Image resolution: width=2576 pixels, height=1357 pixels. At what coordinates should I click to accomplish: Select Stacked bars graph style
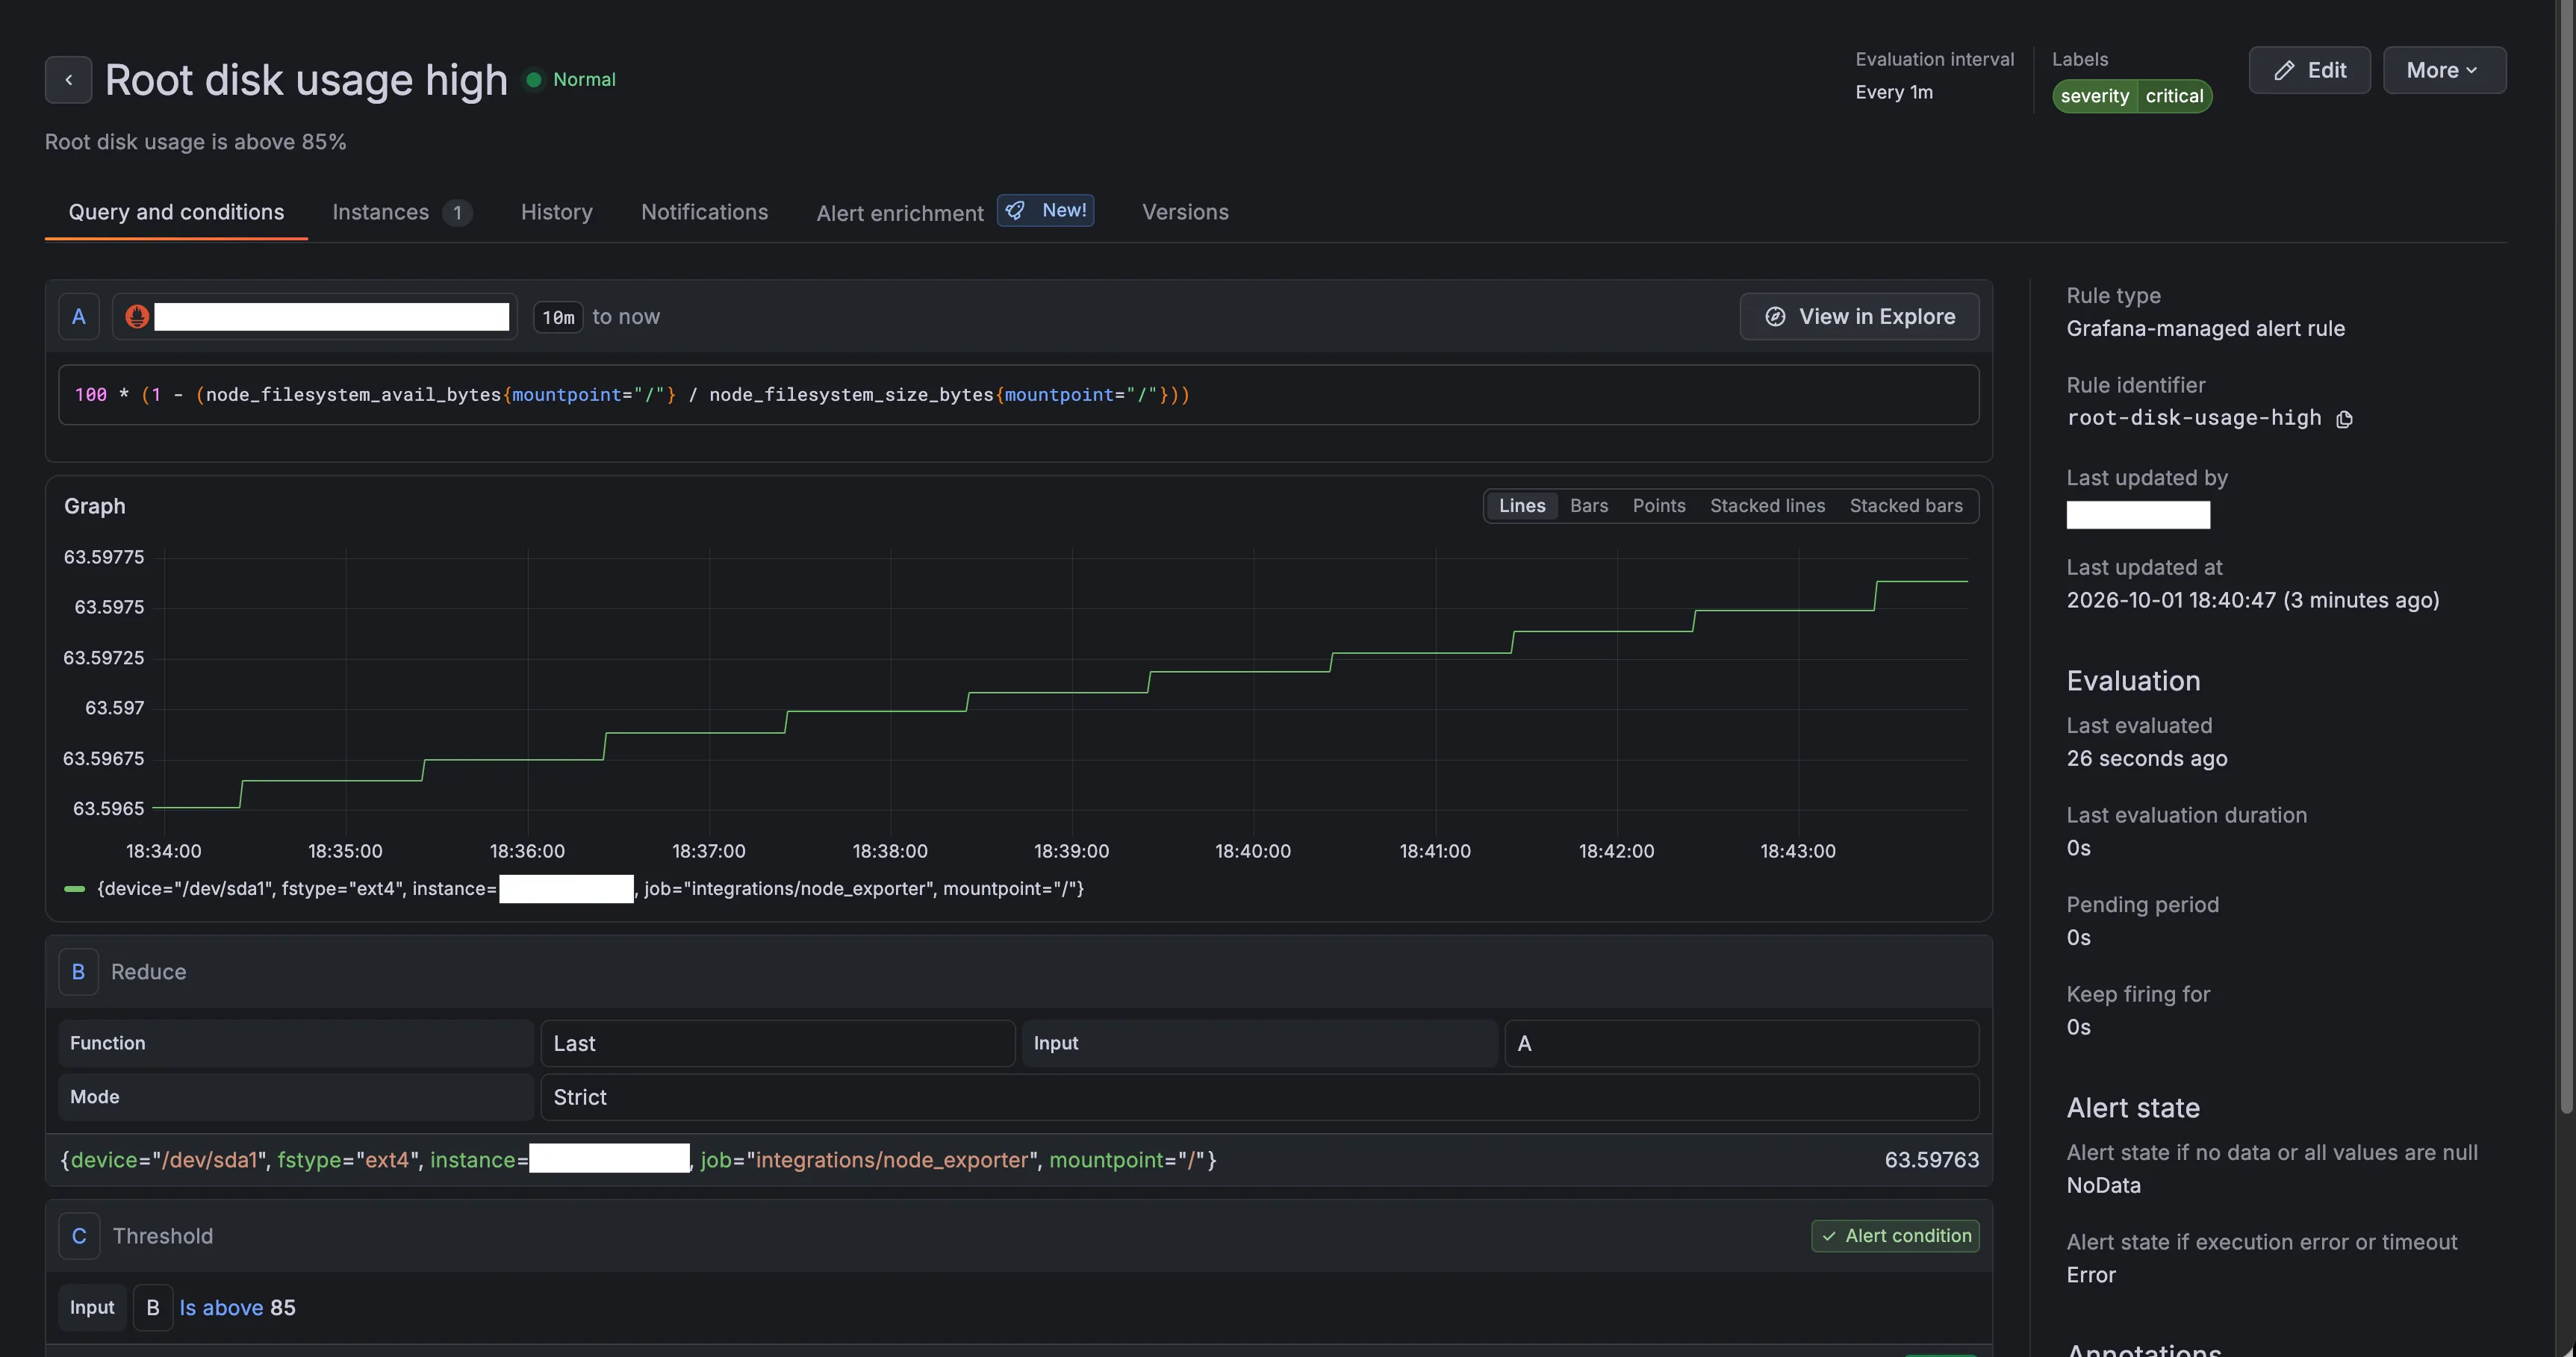[1906, 506]
